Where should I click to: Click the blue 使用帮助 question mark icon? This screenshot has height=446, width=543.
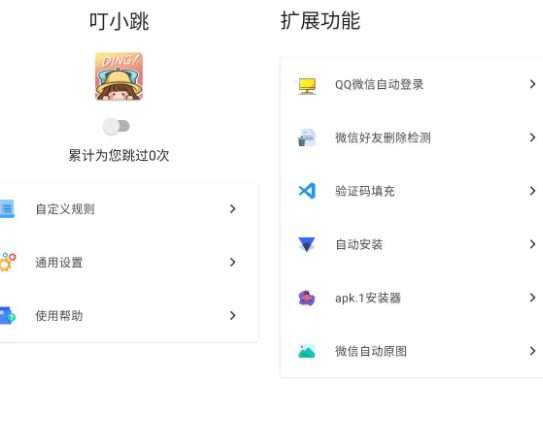click(x=8, y=315)
